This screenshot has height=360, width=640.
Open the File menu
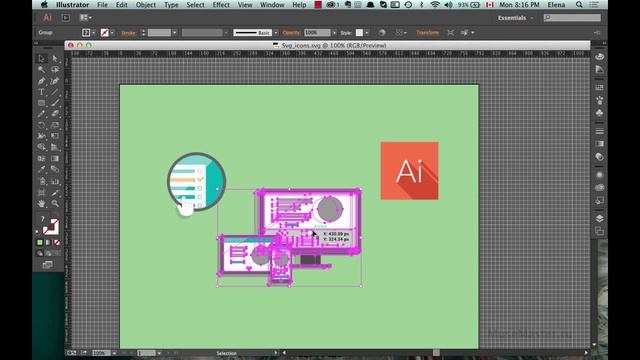pyautogui.click(x=102, y=5)
